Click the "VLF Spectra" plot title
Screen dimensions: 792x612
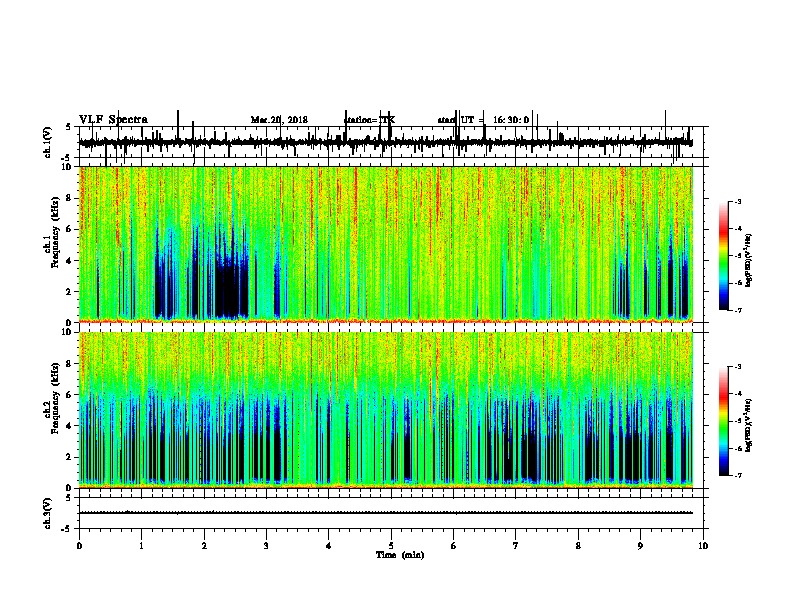tap(113, 120)
